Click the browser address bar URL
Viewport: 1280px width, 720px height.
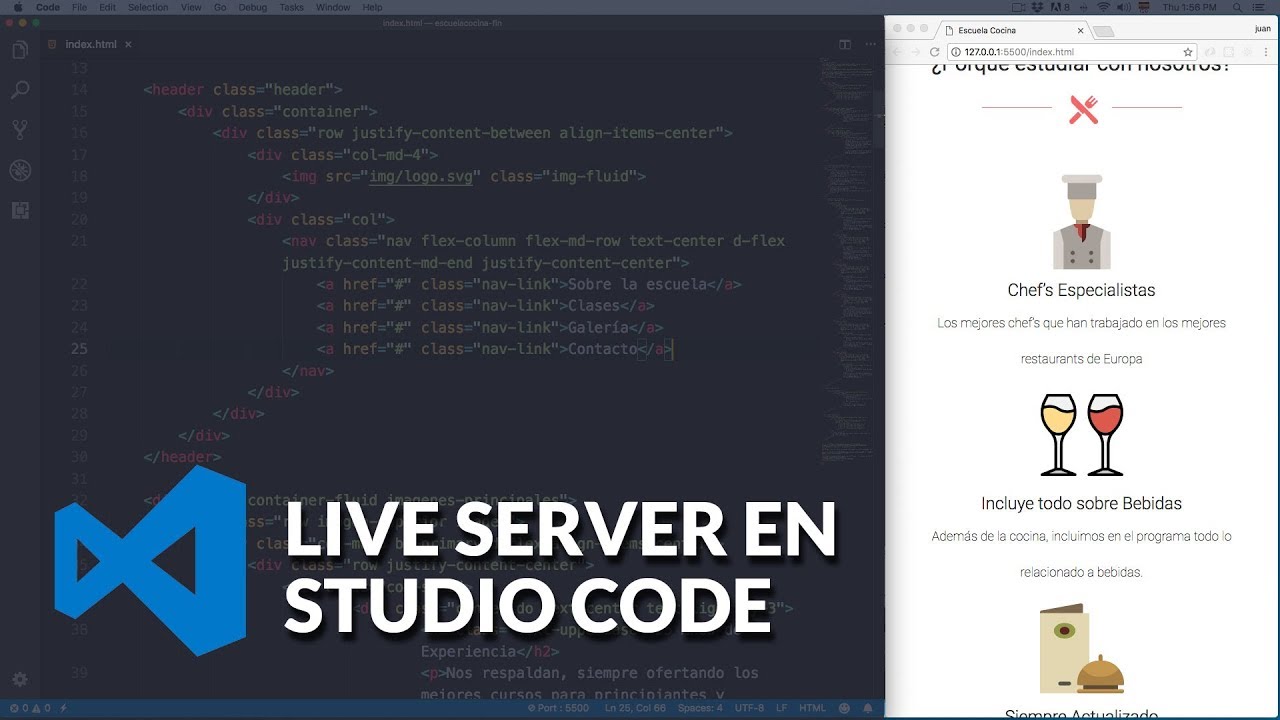1019,52
